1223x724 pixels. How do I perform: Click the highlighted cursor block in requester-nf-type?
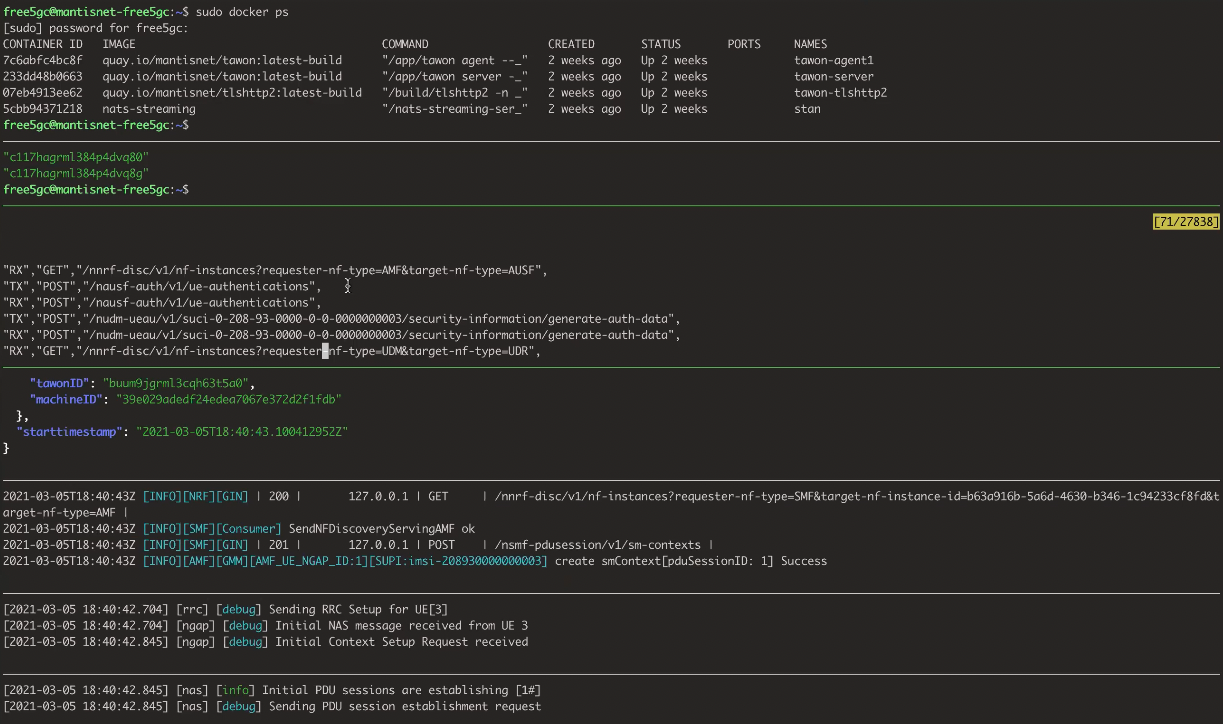point(325,351)
